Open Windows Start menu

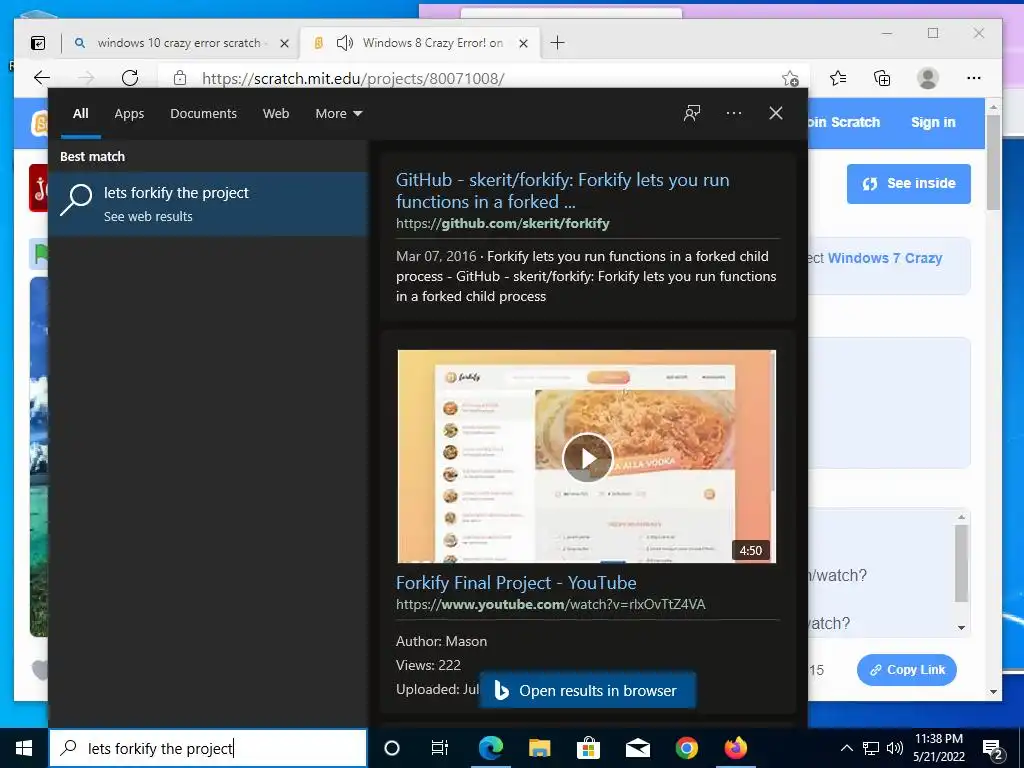tap(24, 748)
